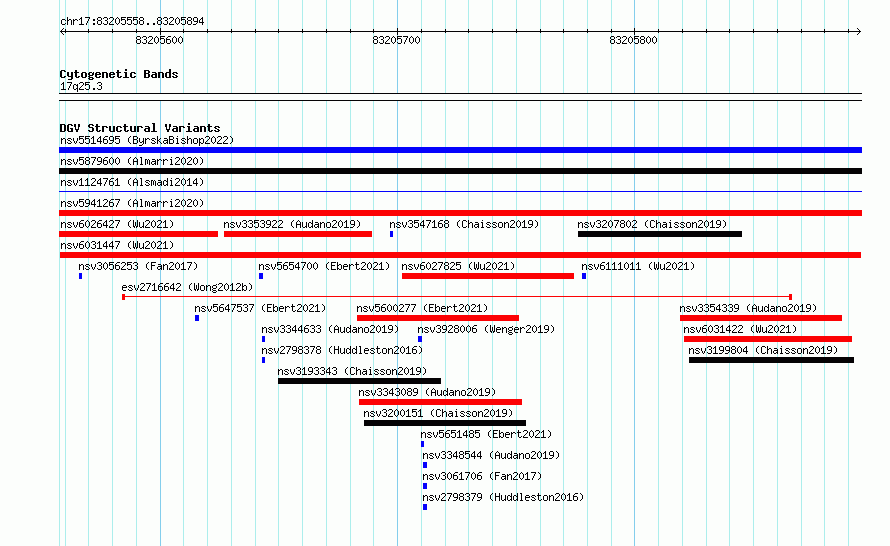The width and height of the screenshot is (890, 546).
Task: Open variant nsv1124761 (Alsmadi2014)
Action: [x=132, y=182]
